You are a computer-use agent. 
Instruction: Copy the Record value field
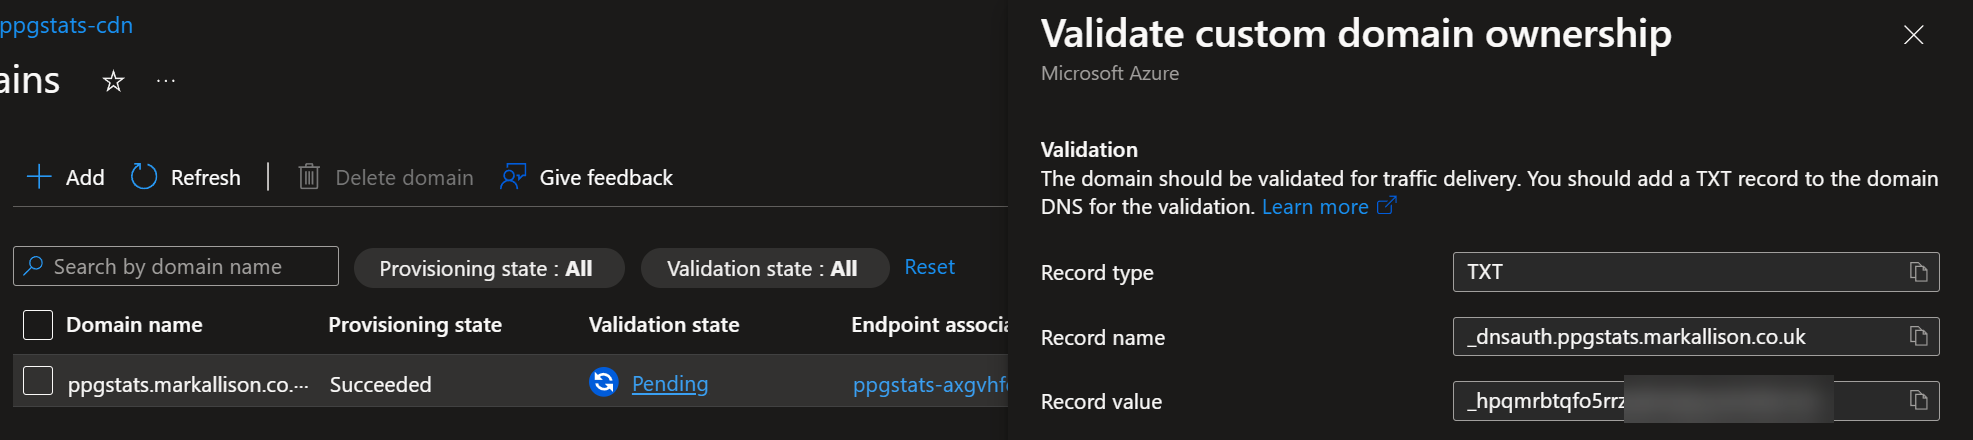[x=1918, y=401]
